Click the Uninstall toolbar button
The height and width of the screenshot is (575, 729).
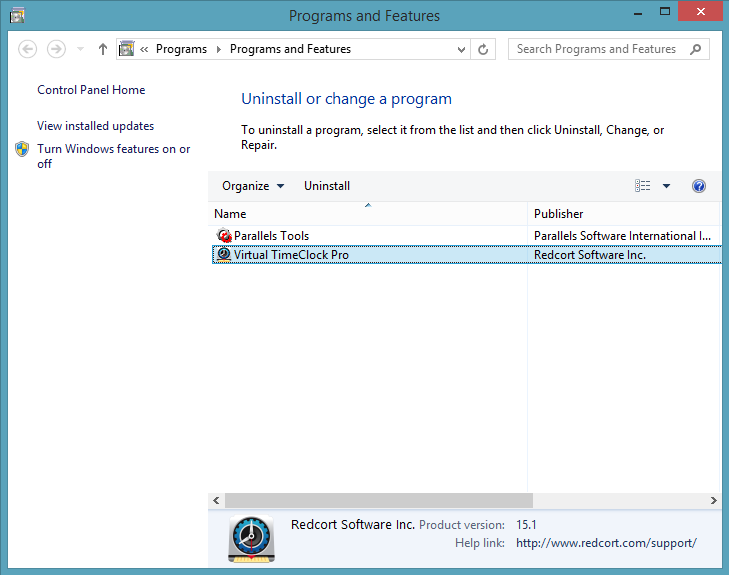(327, 186)
